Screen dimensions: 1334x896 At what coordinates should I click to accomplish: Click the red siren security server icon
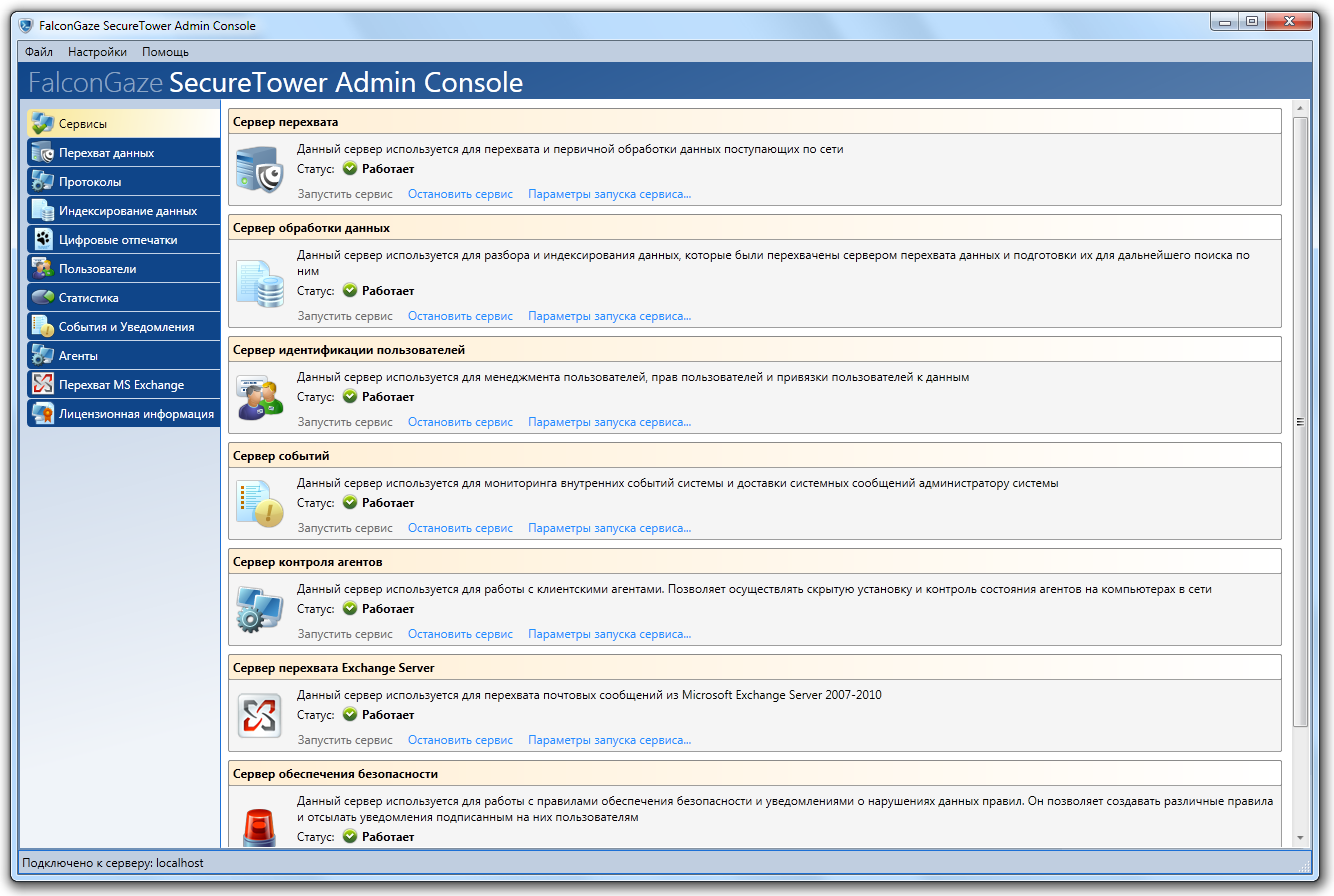point(260,828)
